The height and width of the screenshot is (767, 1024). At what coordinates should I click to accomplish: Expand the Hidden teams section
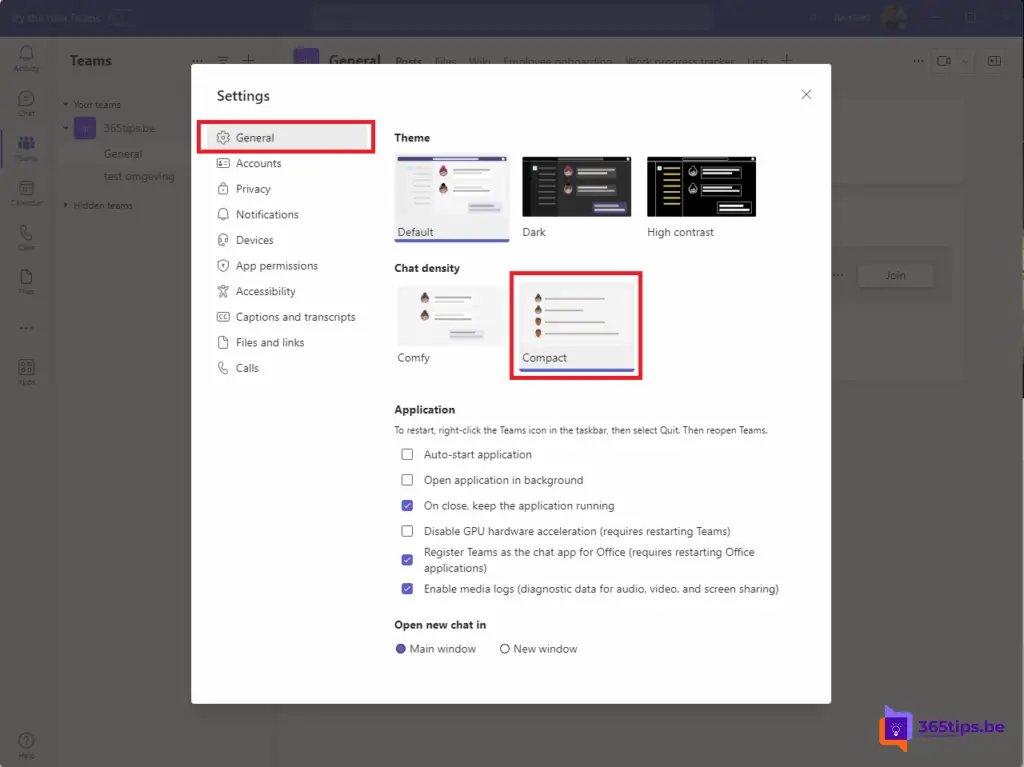[x=65, y=205]
